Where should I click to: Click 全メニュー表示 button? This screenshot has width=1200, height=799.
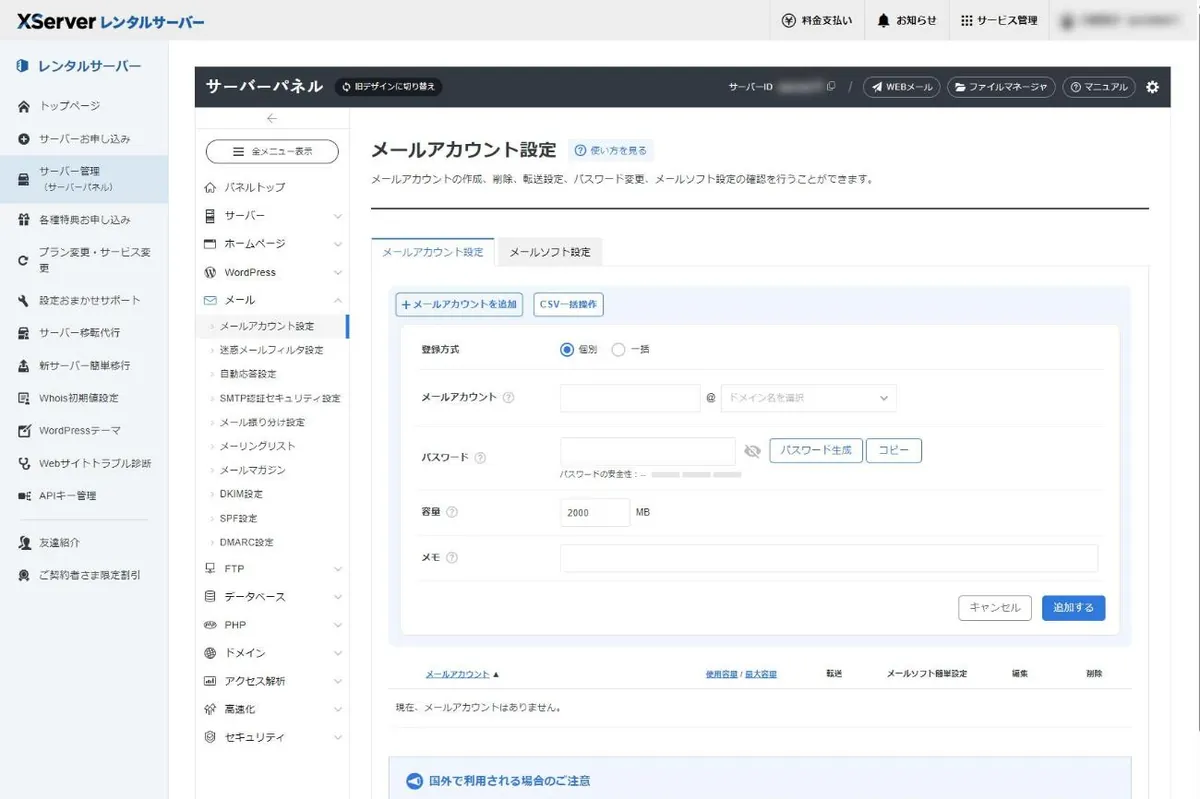272,152
